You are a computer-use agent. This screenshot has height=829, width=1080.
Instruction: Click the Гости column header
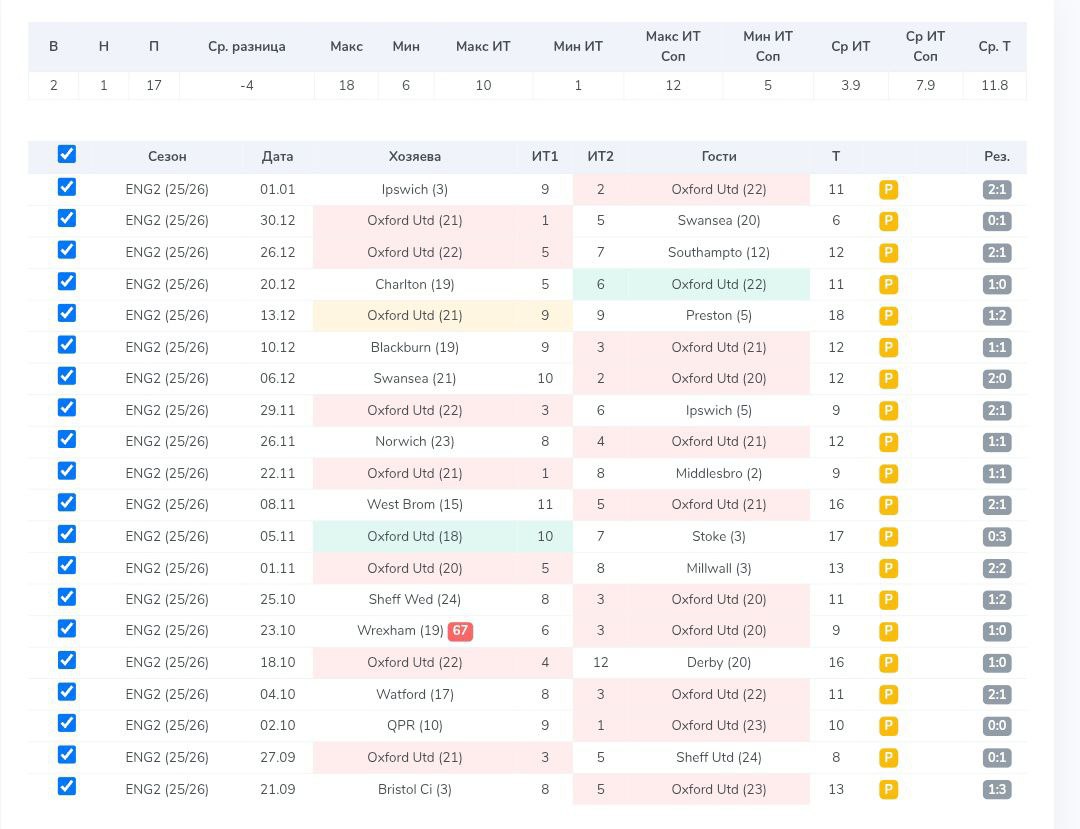[x=718, y=156]
